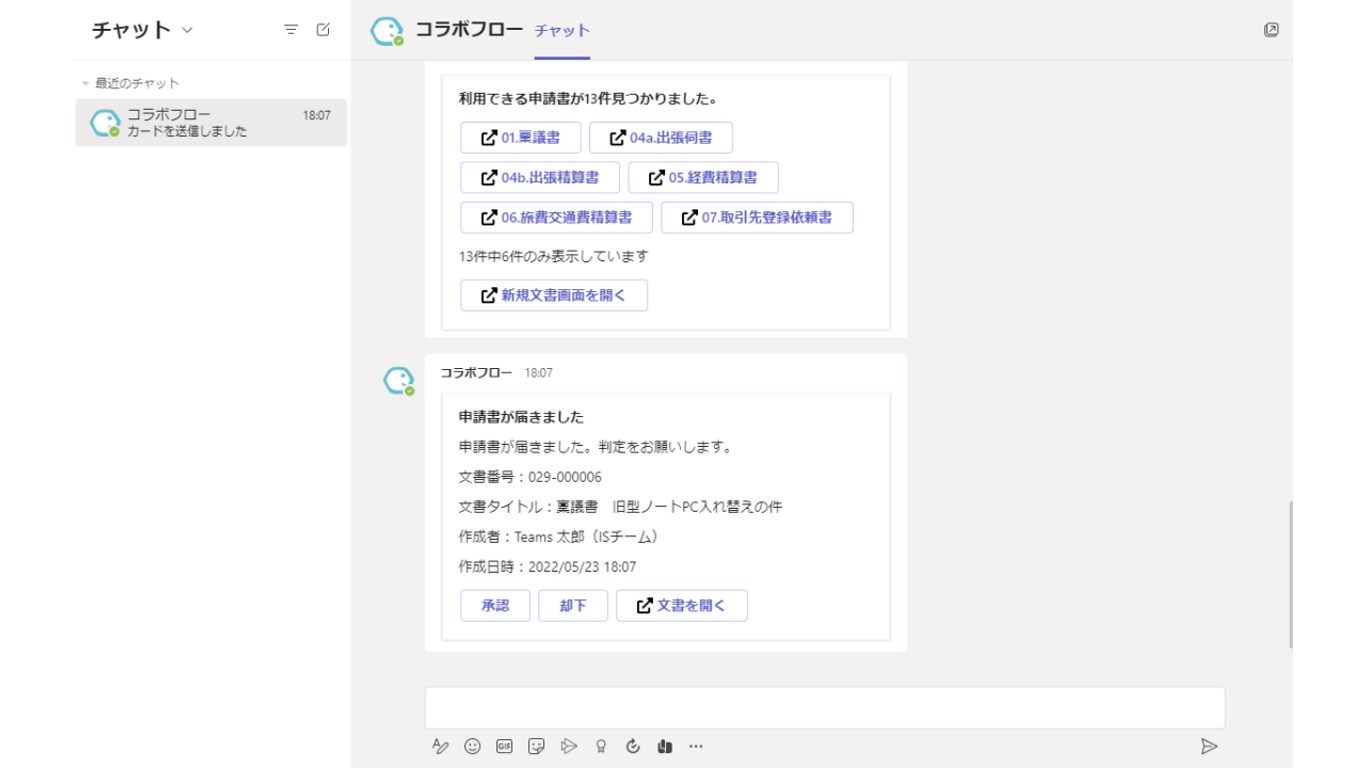The width and height of the screenshot is (1366, 768).
Task: Open more messaging extensions (three dots)
Action: (x=696, y=746)
